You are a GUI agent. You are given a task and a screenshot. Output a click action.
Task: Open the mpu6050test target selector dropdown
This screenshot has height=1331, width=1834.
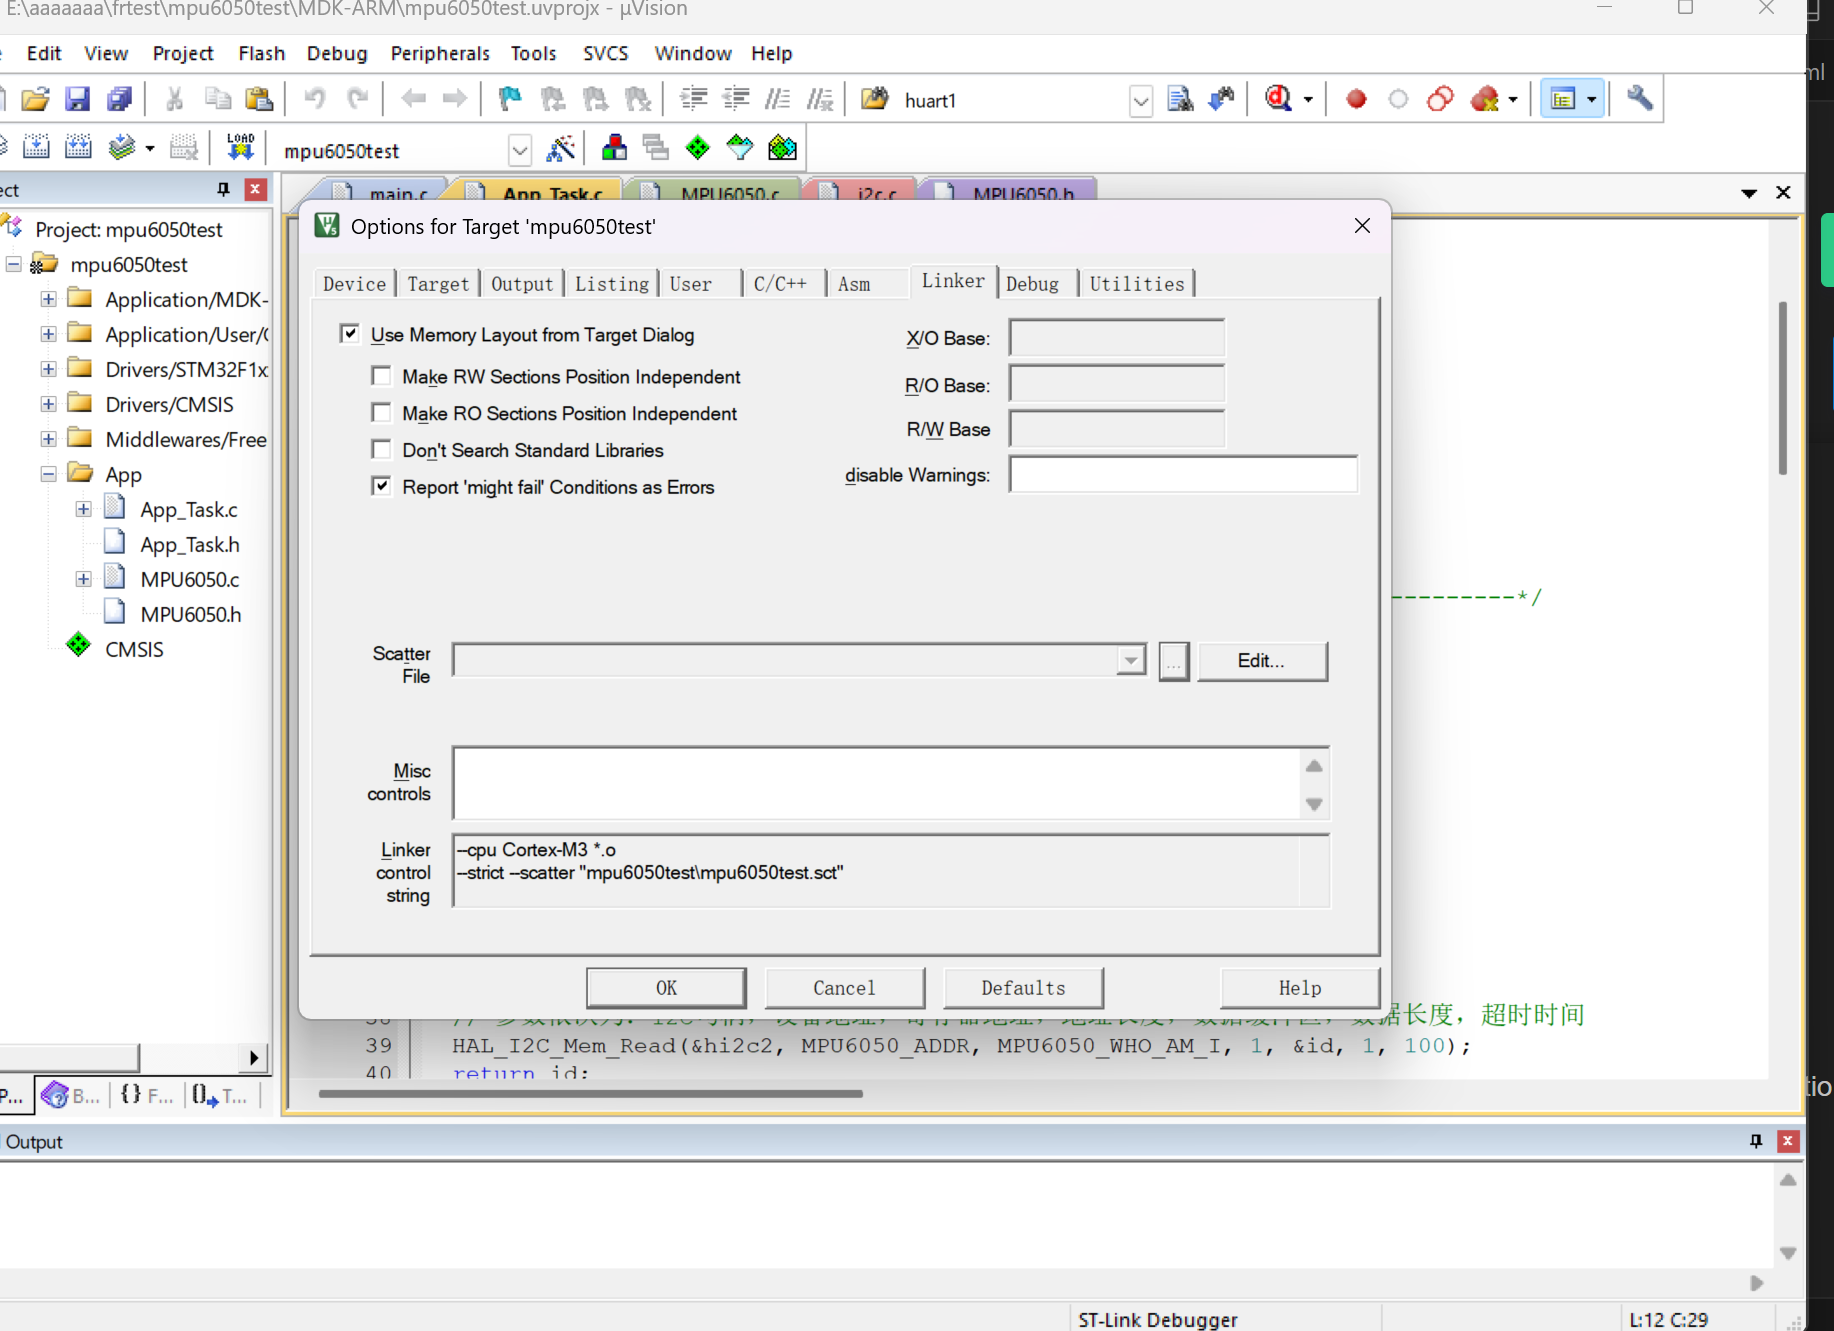point(519,150)
